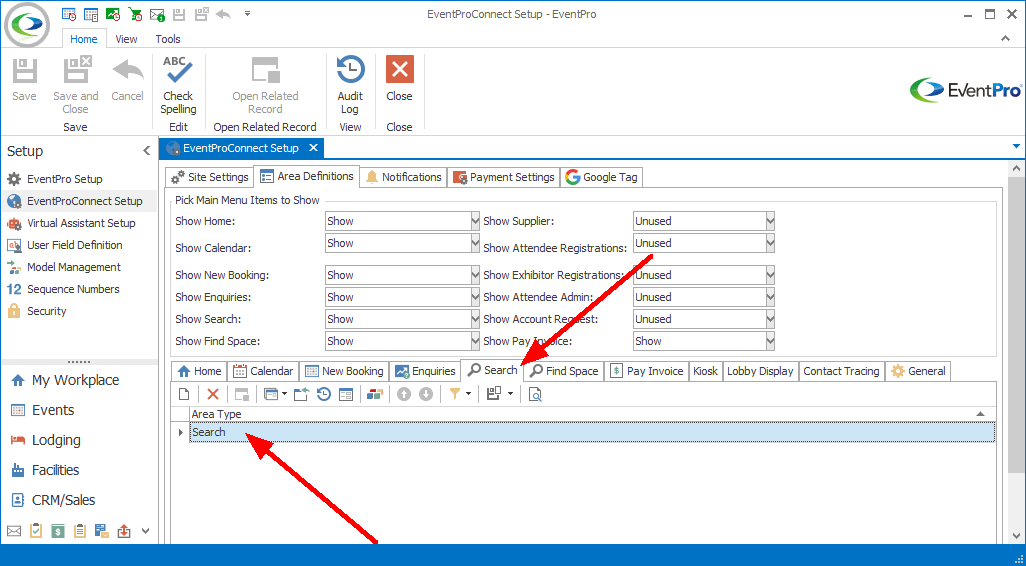Image resolution: width=1026 pixels, height=566 pixels.
Task: Click the colored blocks icon in grid toolbar
Action: pos(374,394)
